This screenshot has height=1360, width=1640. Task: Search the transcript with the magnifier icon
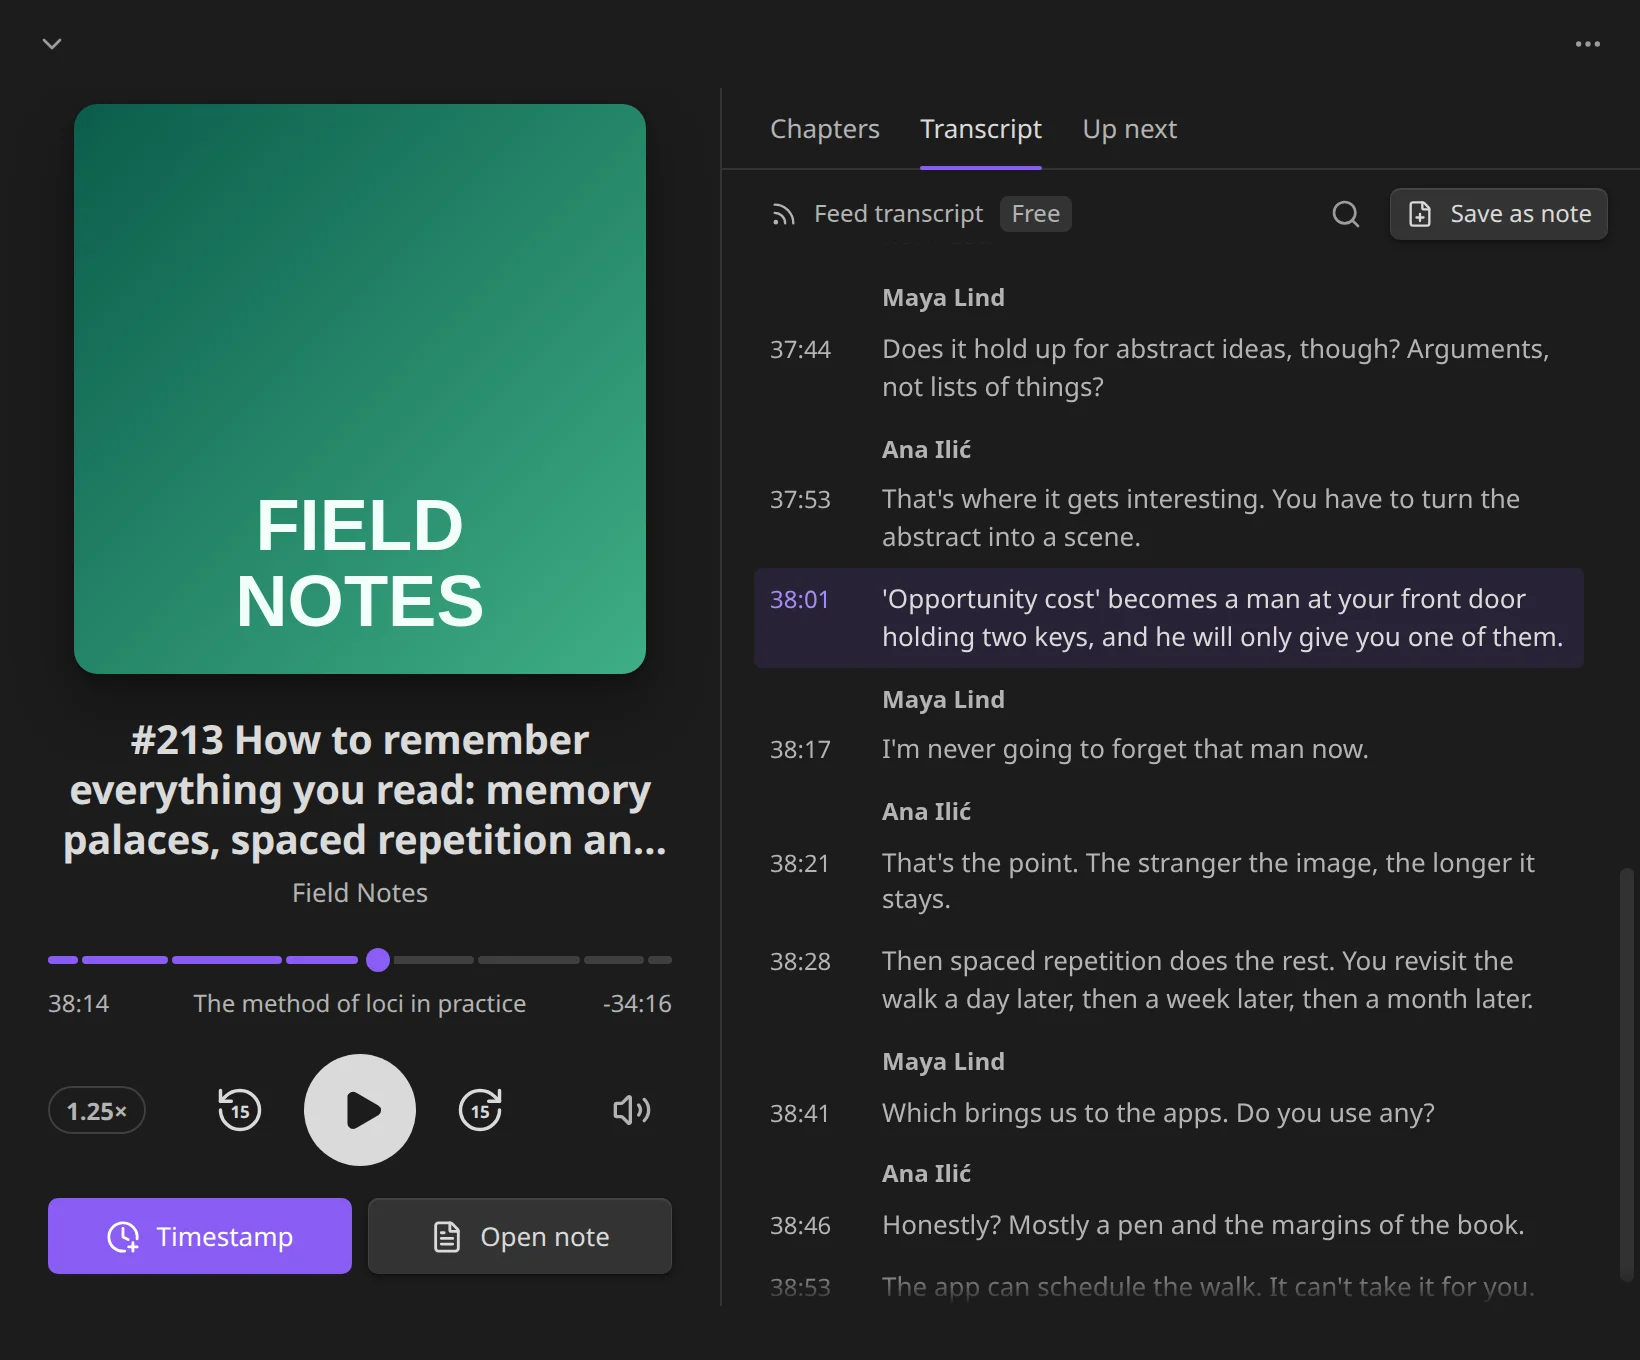pyautogui.click(x=1346, y=214)
